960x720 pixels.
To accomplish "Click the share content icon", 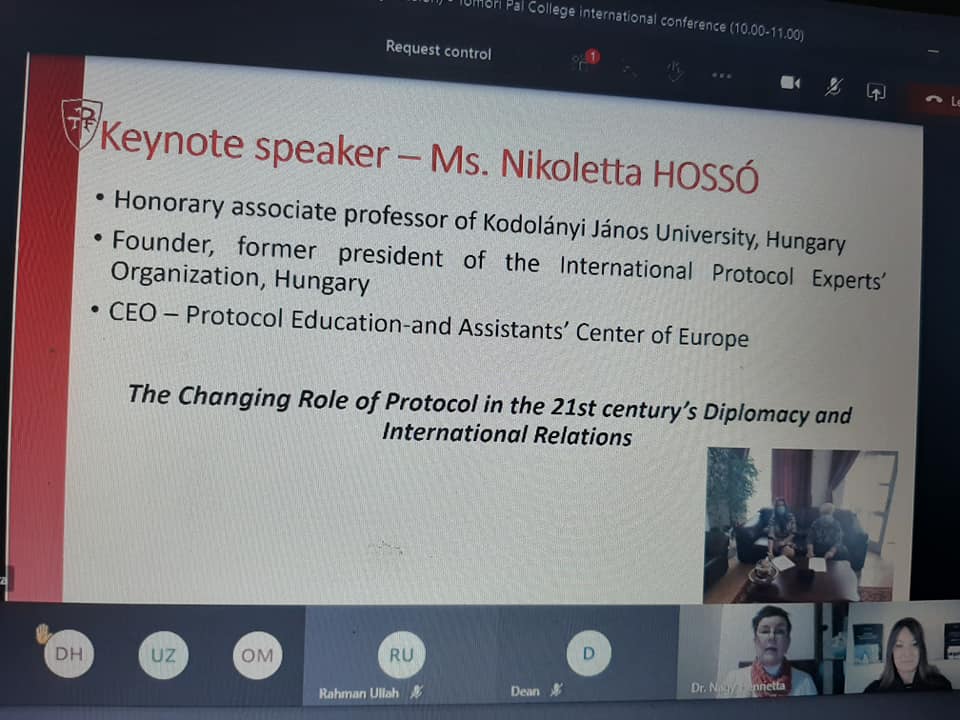I will pos(876,92).
